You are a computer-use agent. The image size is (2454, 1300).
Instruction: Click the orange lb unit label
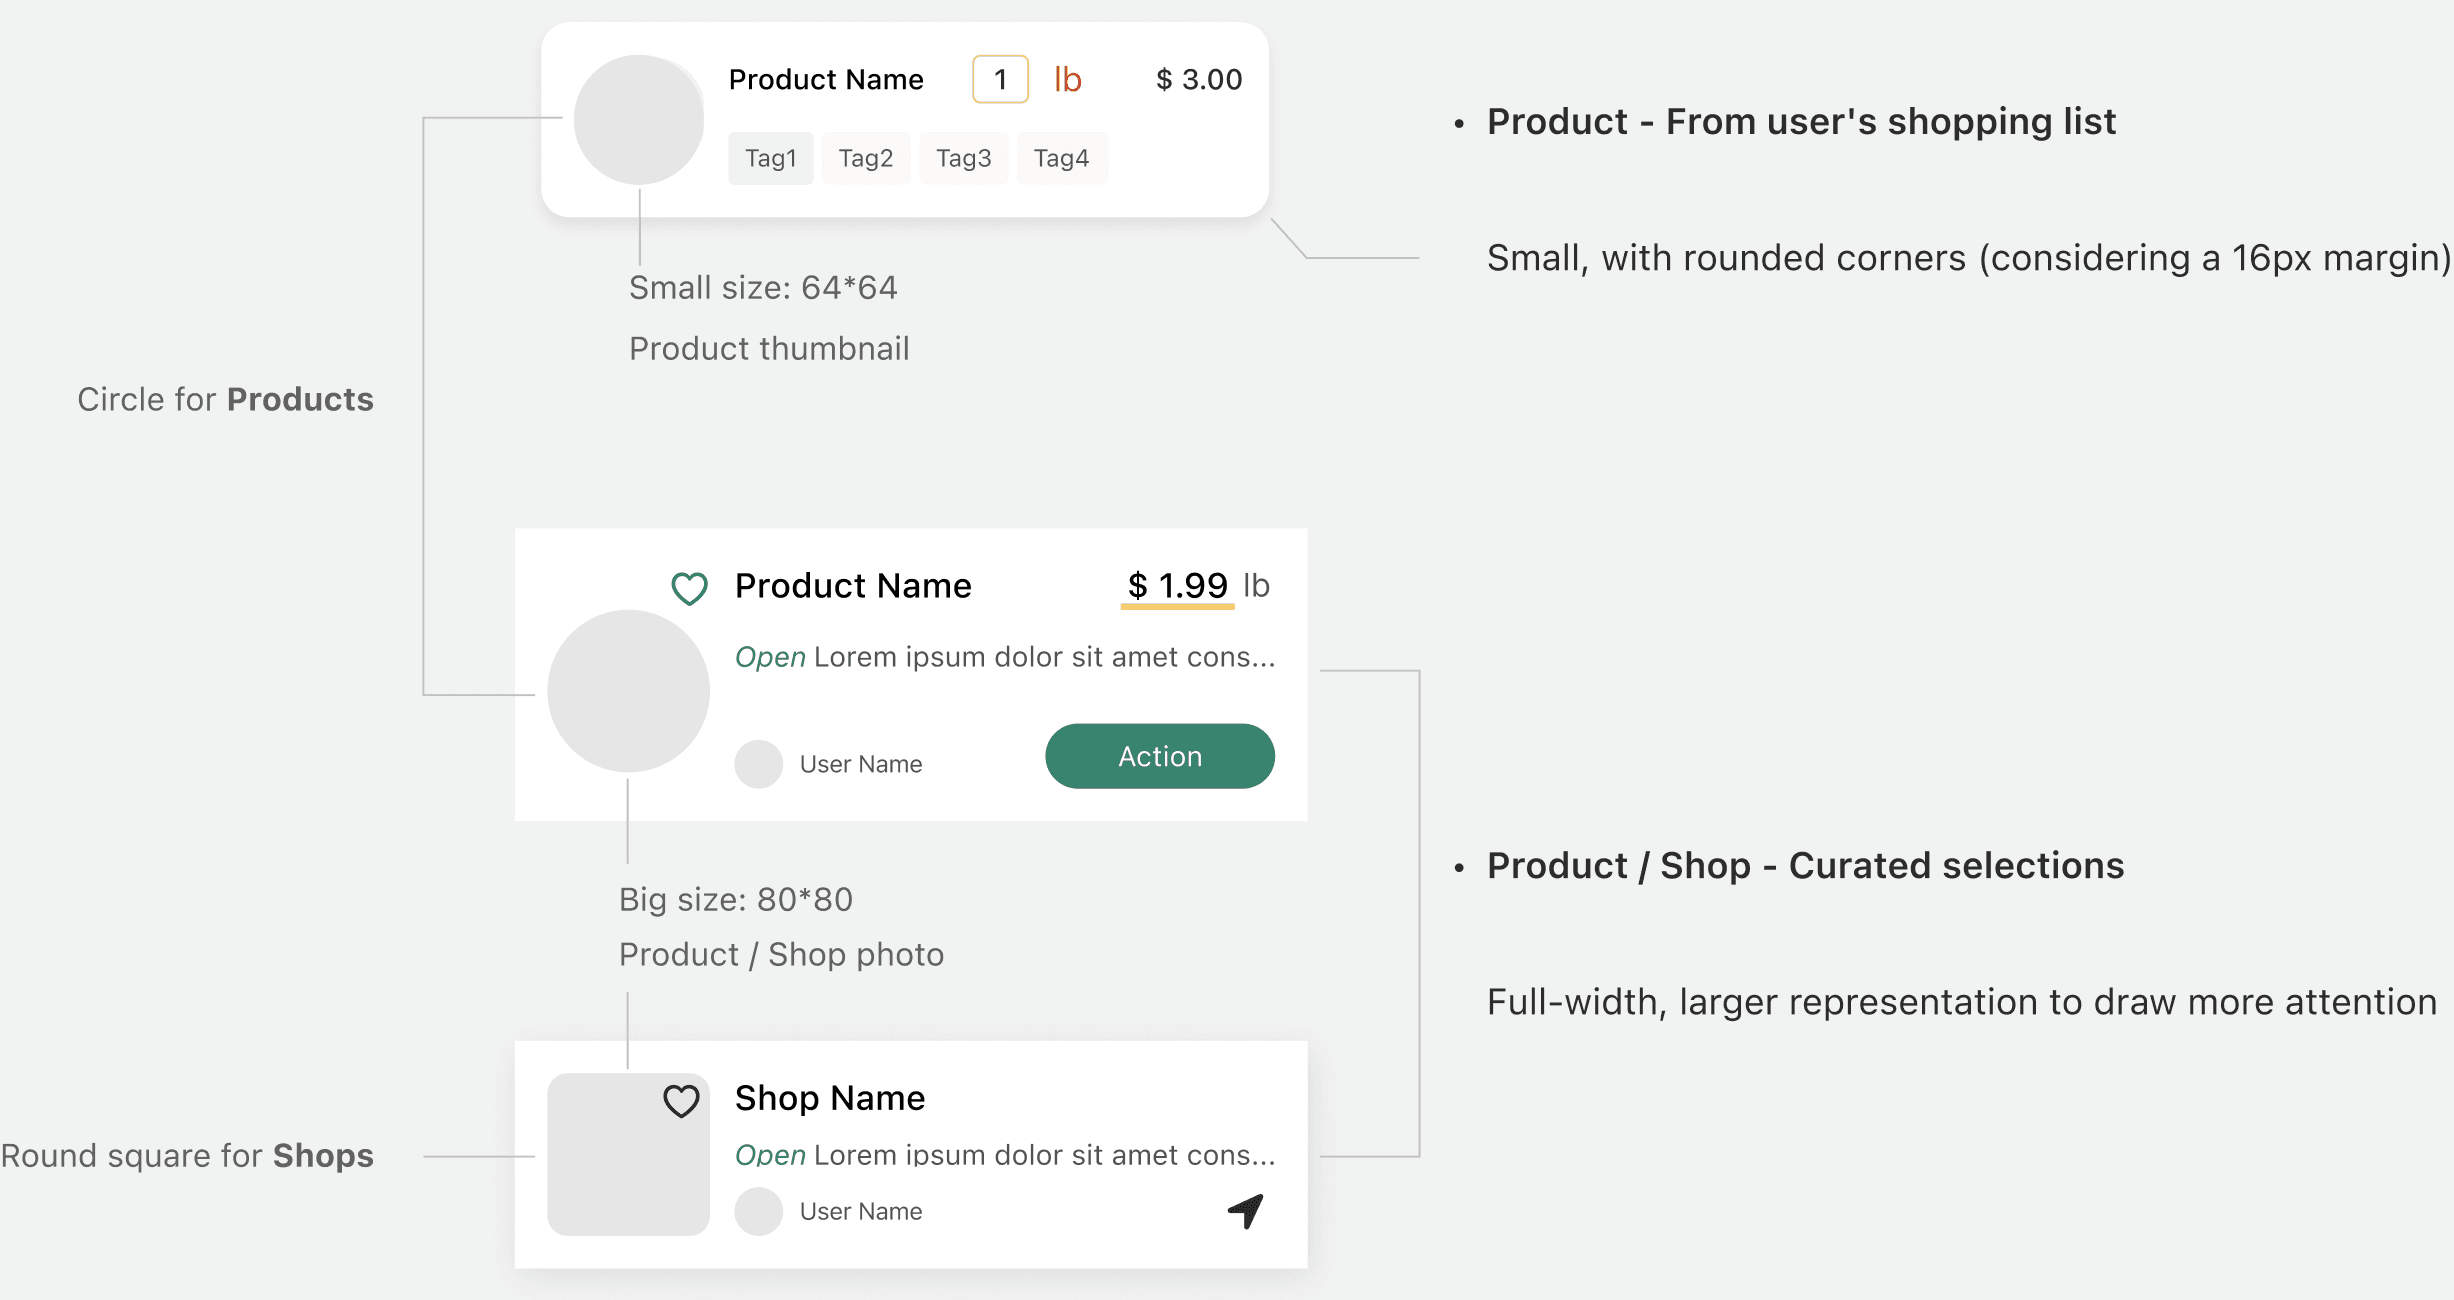click(x=1067, y=80)
